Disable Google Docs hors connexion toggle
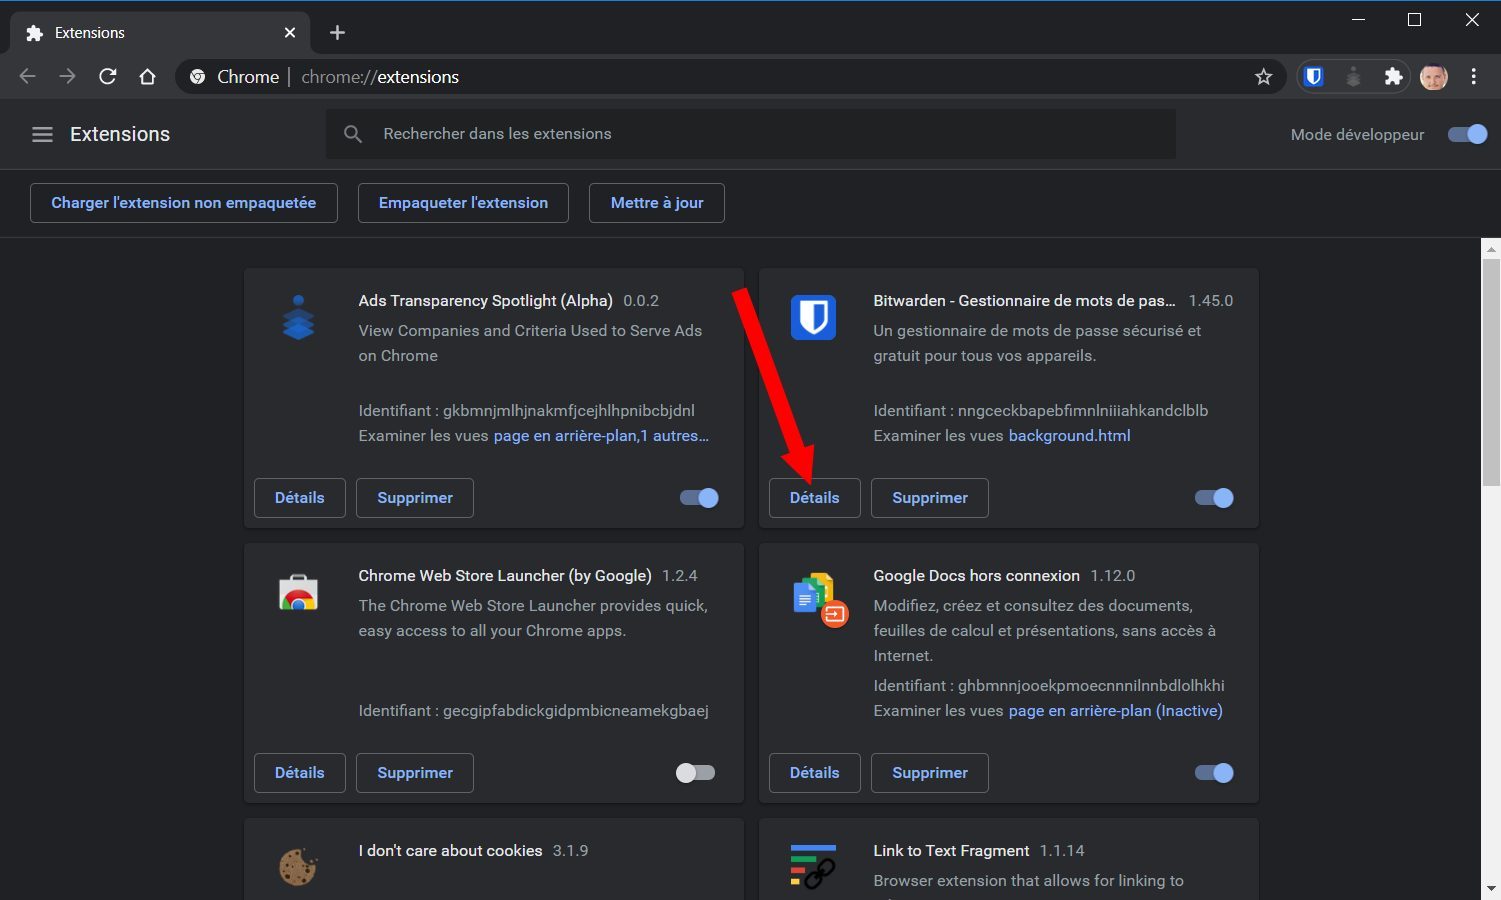 [1214, 773]
